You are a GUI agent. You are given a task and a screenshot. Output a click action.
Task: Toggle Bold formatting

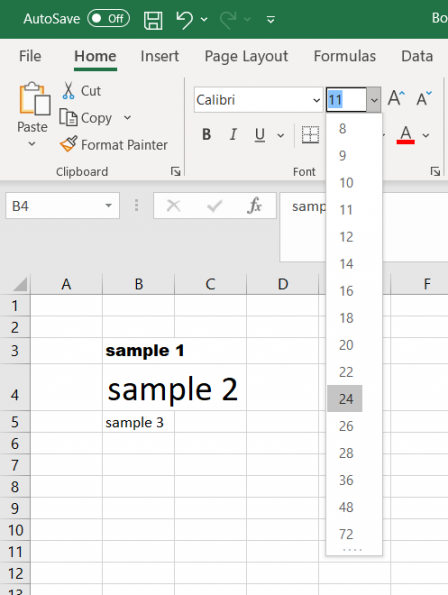pos(206,134)
